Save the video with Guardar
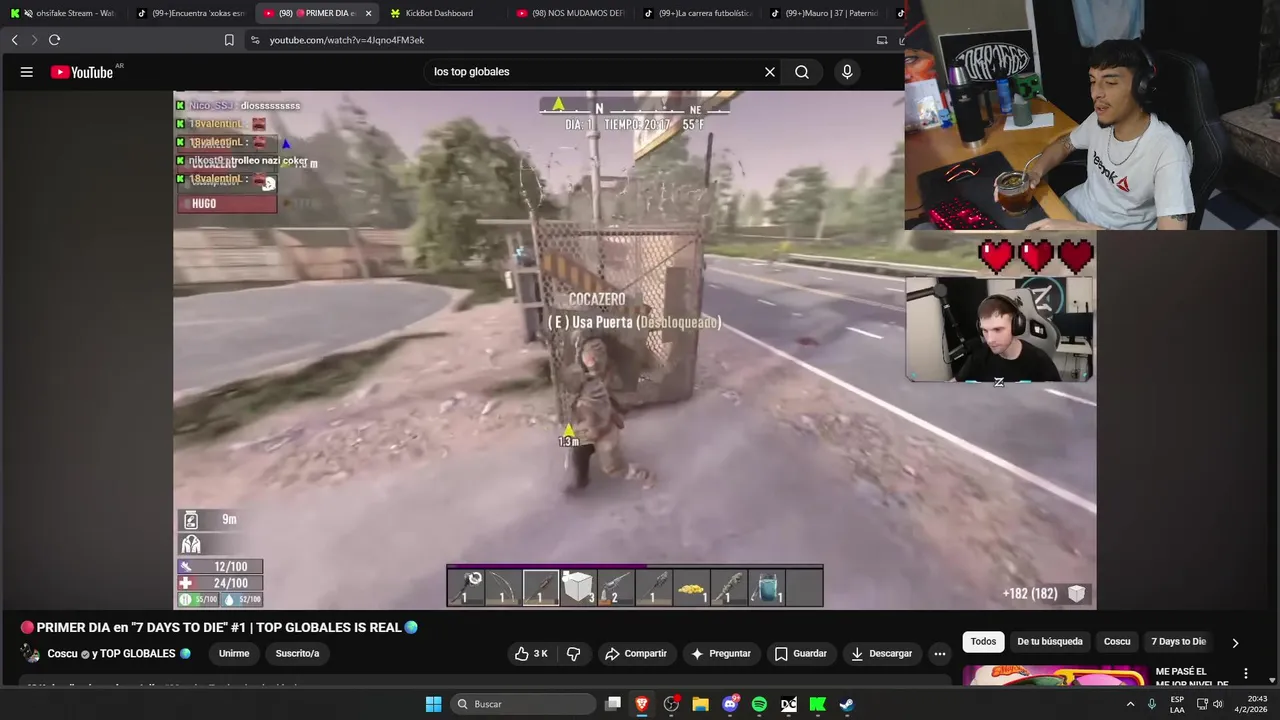The image size is (1280, 720). (x=801, y=654)
